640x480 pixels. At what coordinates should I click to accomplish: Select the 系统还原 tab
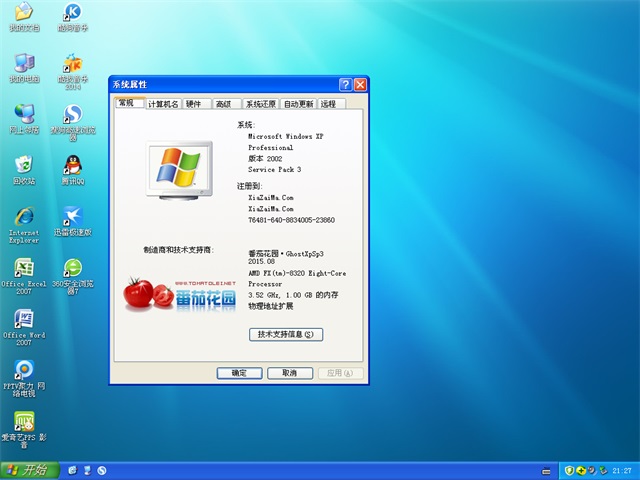coord(260,104)
